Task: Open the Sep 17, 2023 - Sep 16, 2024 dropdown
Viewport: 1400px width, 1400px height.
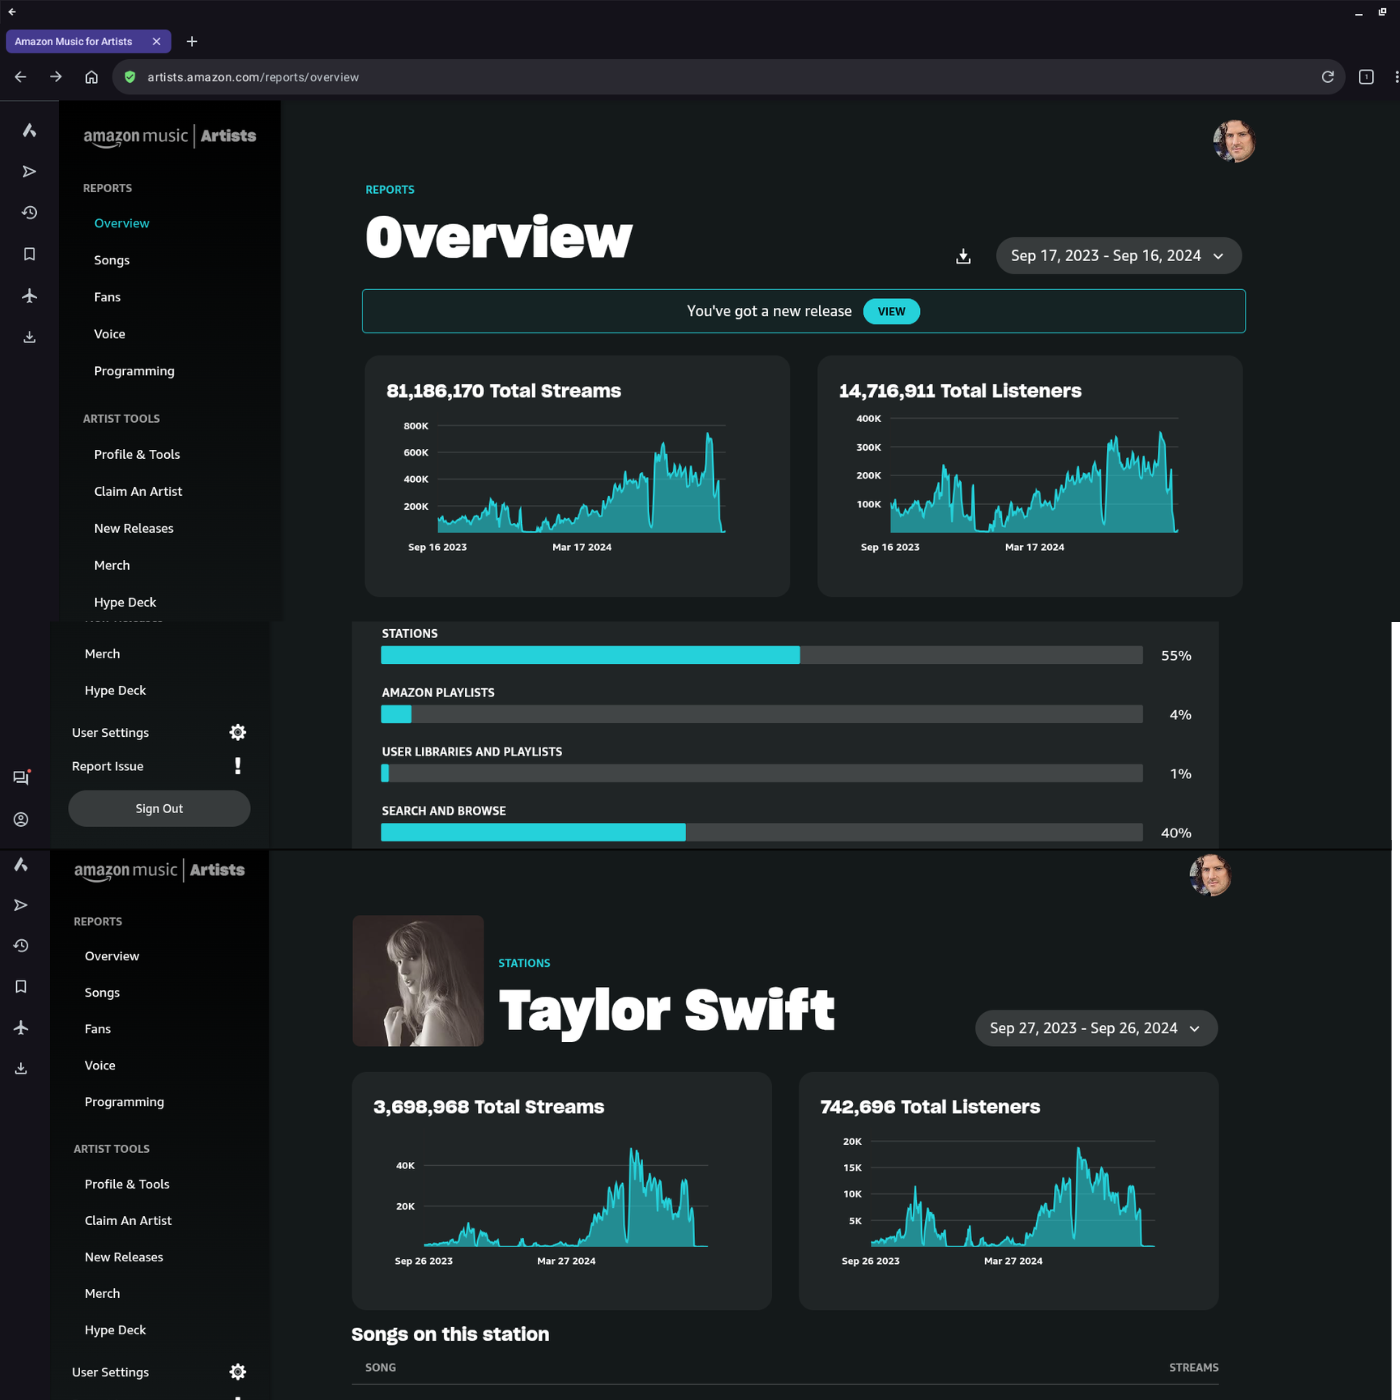Action: pyautogui.click(x=1117, y=255)
